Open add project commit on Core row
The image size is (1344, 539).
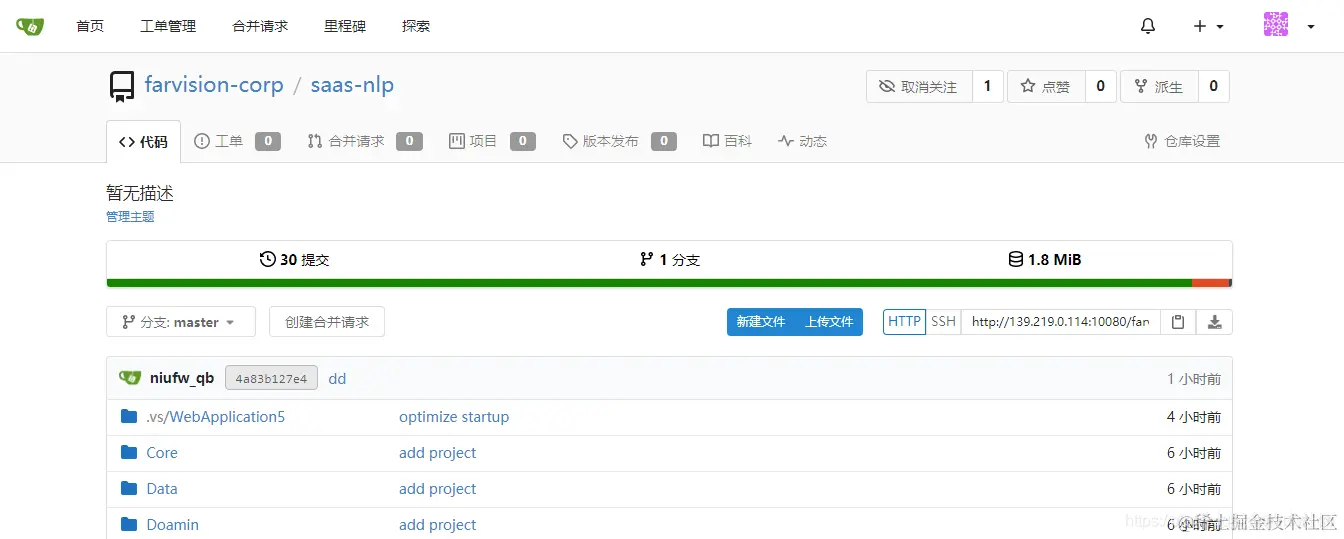[437, 452]
